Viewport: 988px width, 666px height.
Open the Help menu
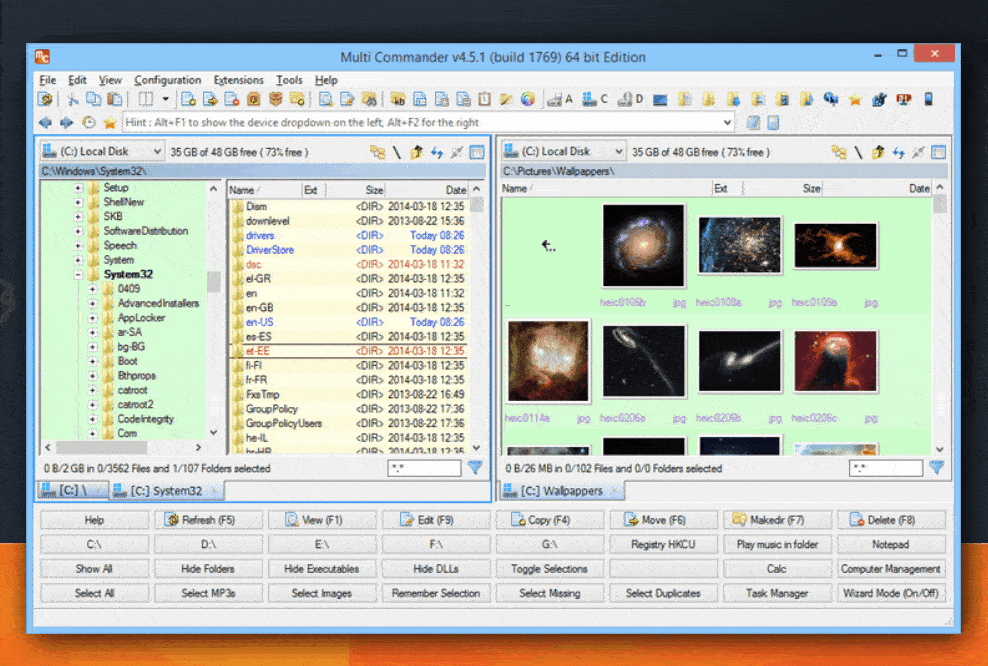pos(326,80)
